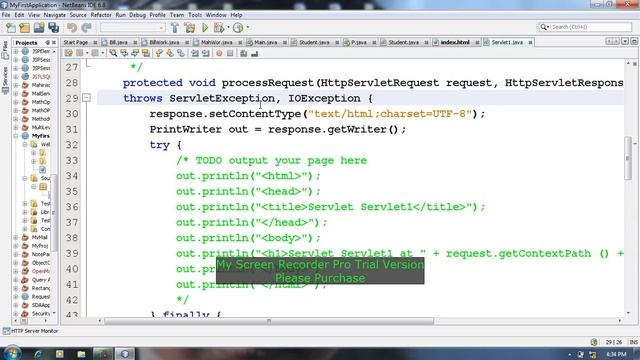
Task: Click the Build Main Project hammer icon
Action: 175,28
